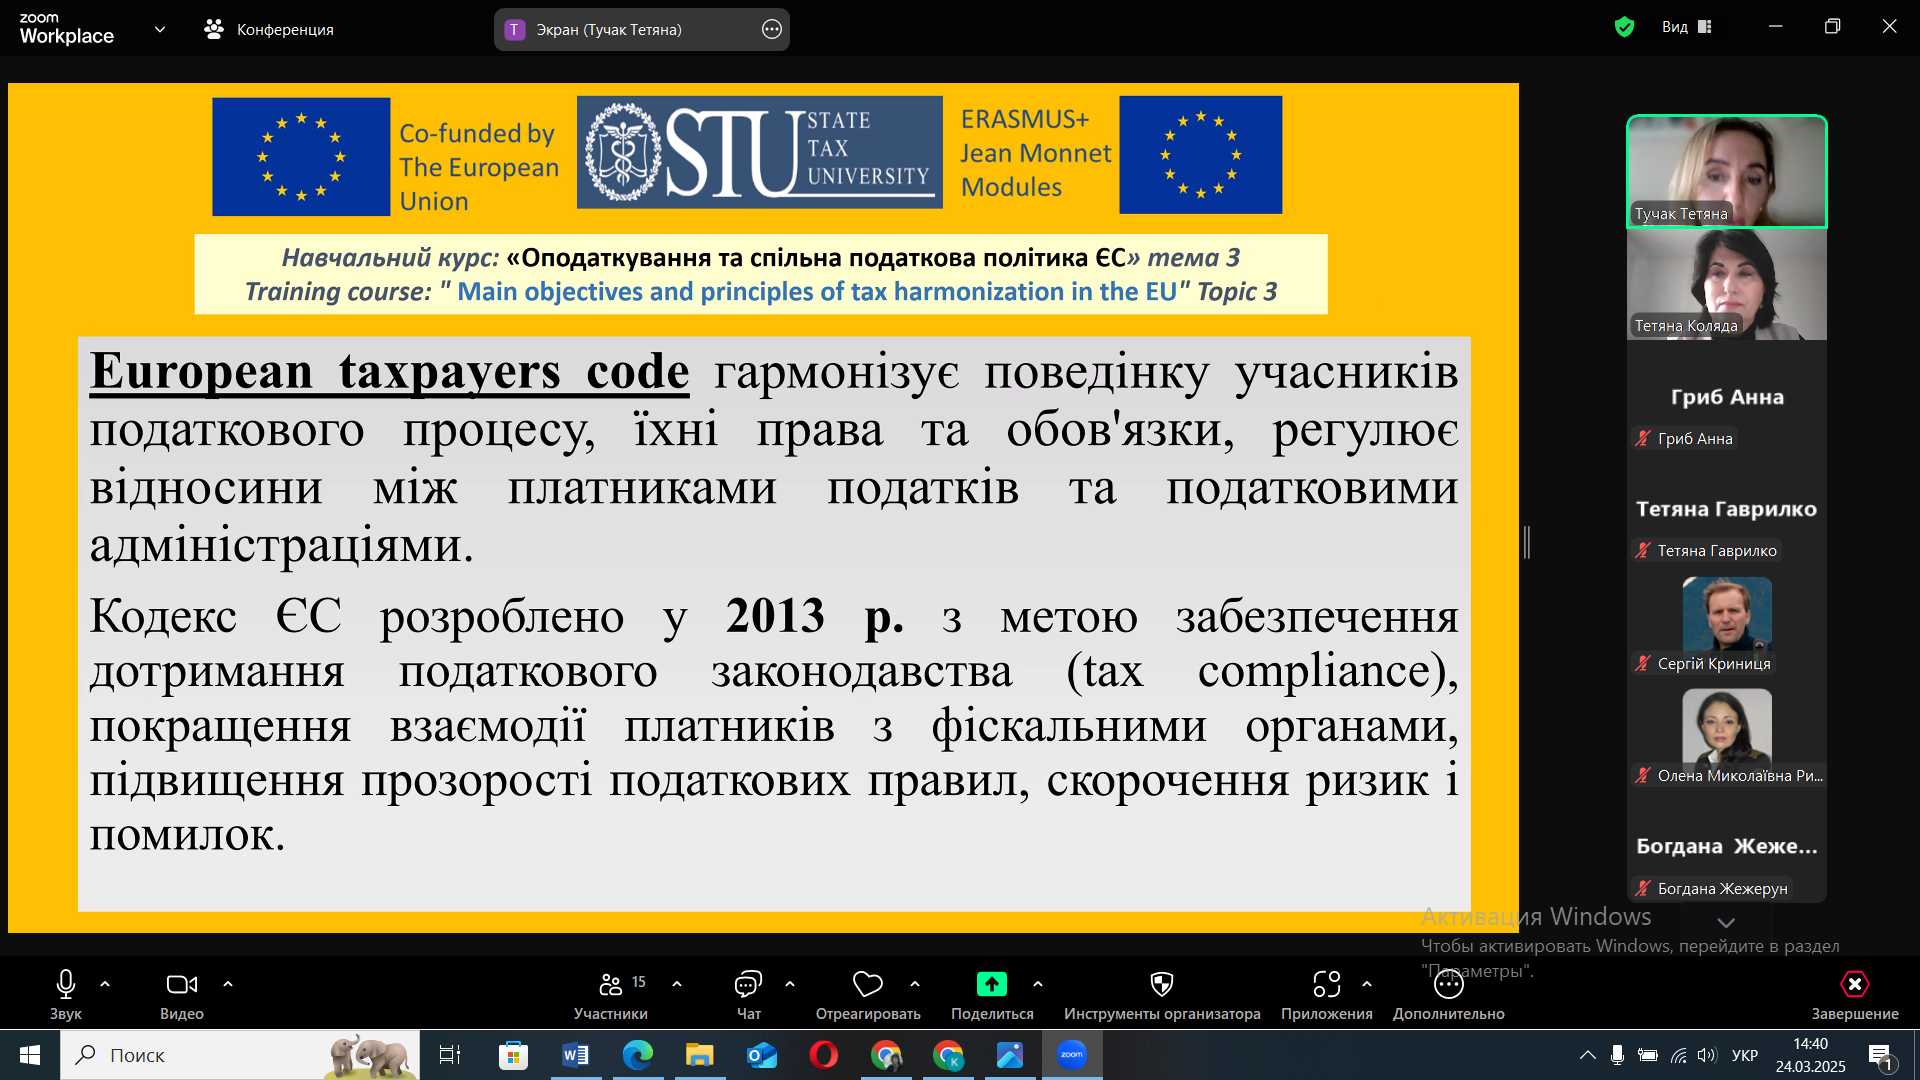1920x1080 pixels.
Task: Expand the arrow next to Чат
Action: 790,984
